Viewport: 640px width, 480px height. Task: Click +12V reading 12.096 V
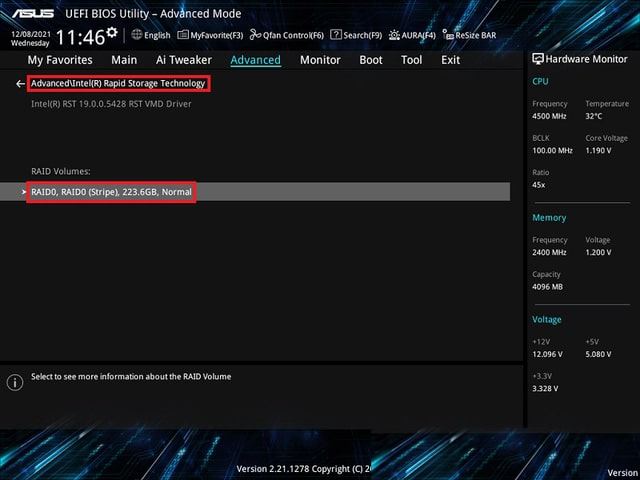coord(547,354)
